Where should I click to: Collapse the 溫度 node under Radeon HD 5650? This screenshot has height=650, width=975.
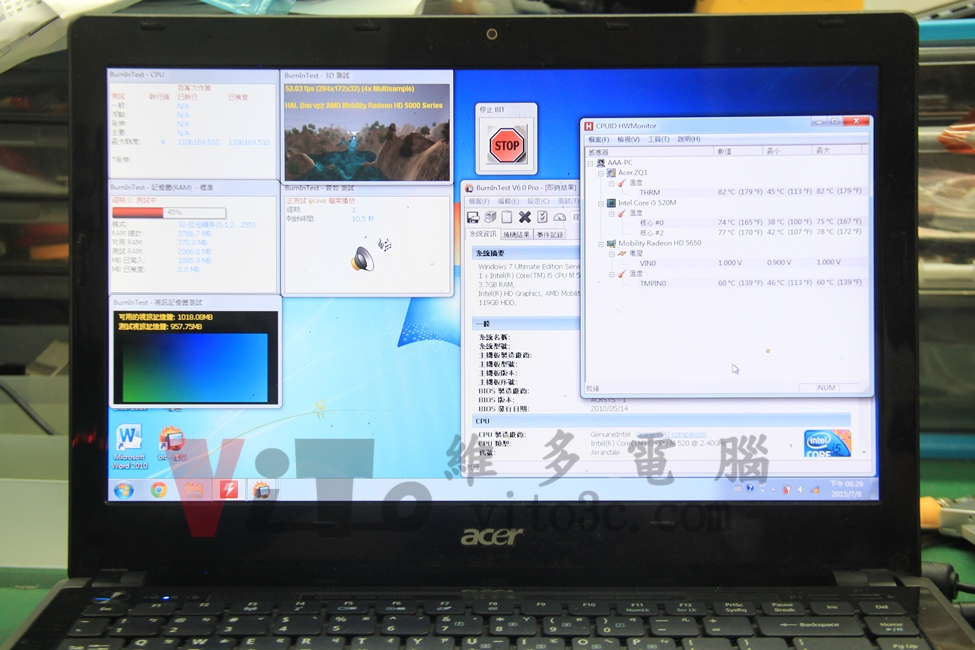tap(611, 274)
